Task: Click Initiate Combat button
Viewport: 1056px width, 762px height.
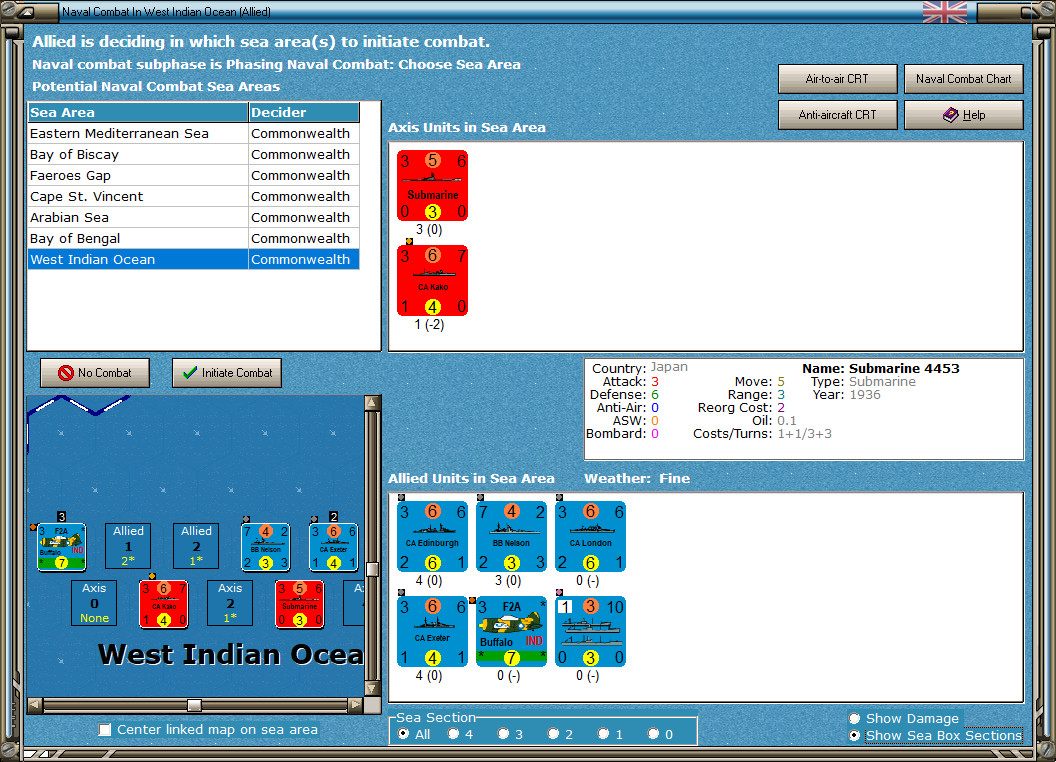Action: (x=227, y=373)
